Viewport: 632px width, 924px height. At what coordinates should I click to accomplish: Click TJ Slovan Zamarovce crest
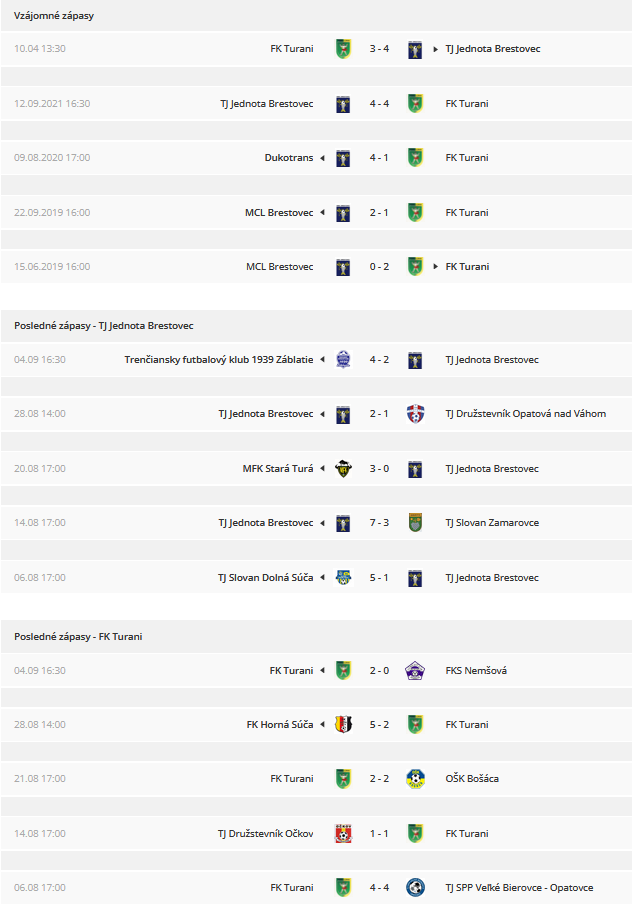(416, 523)
